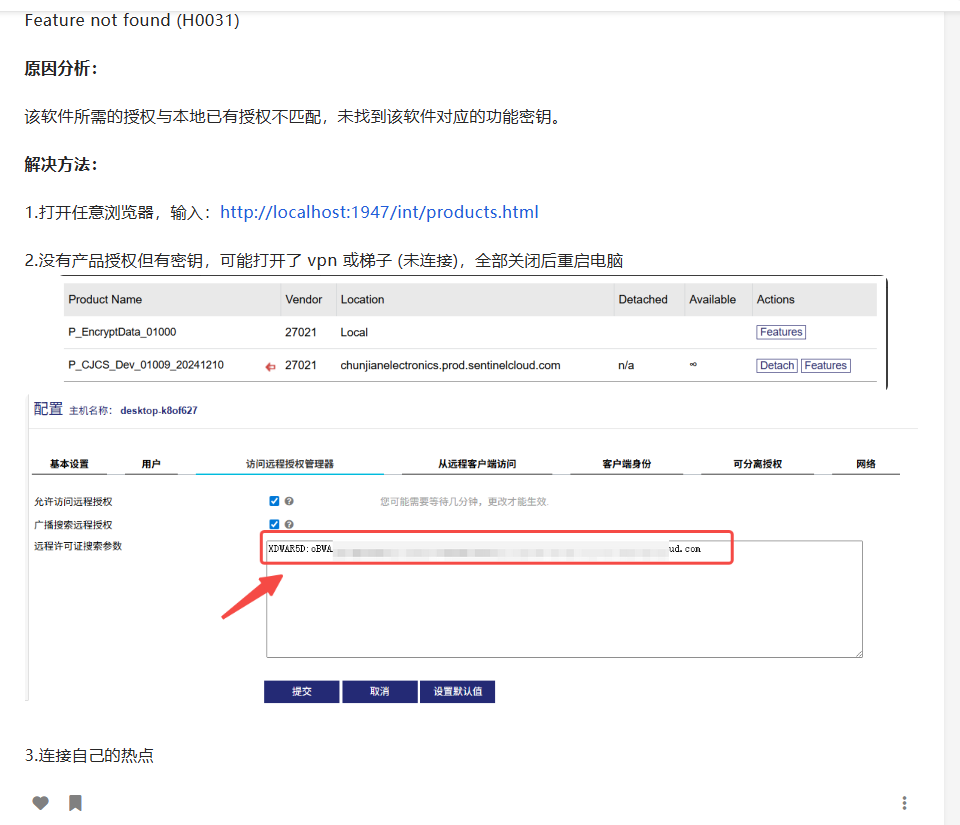960x825 pixels.
Task: Uncheck the 允许访问远程授权 checkbox
Action: pyautogui.click(x=274, y=501)
